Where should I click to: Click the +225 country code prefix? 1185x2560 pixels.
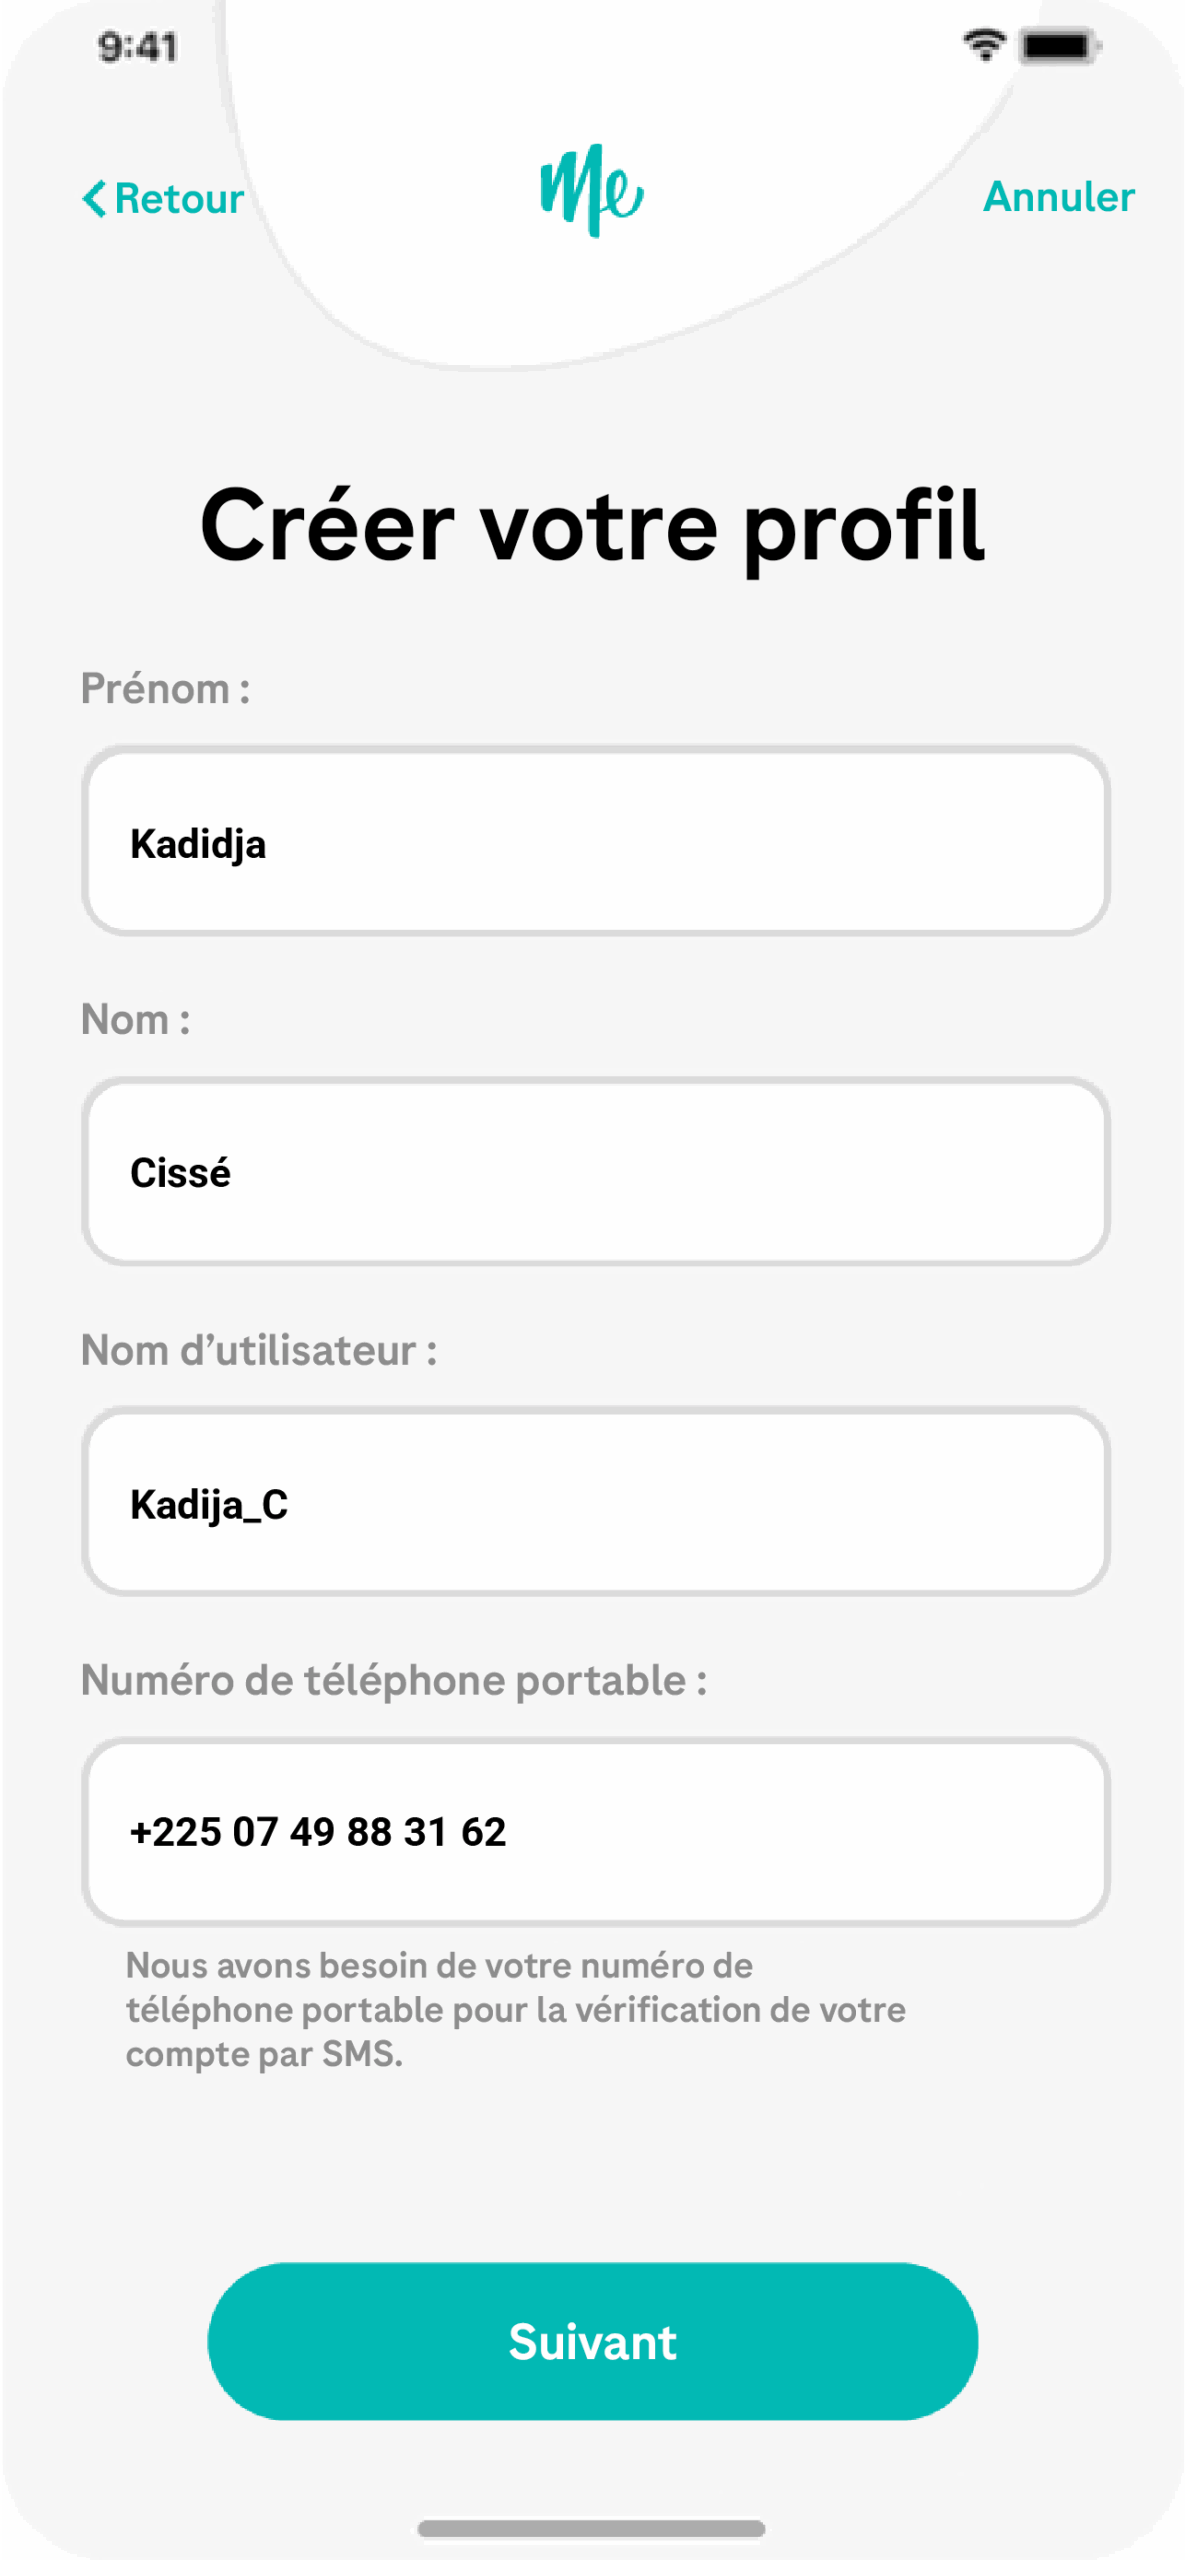coord(176,1832)
